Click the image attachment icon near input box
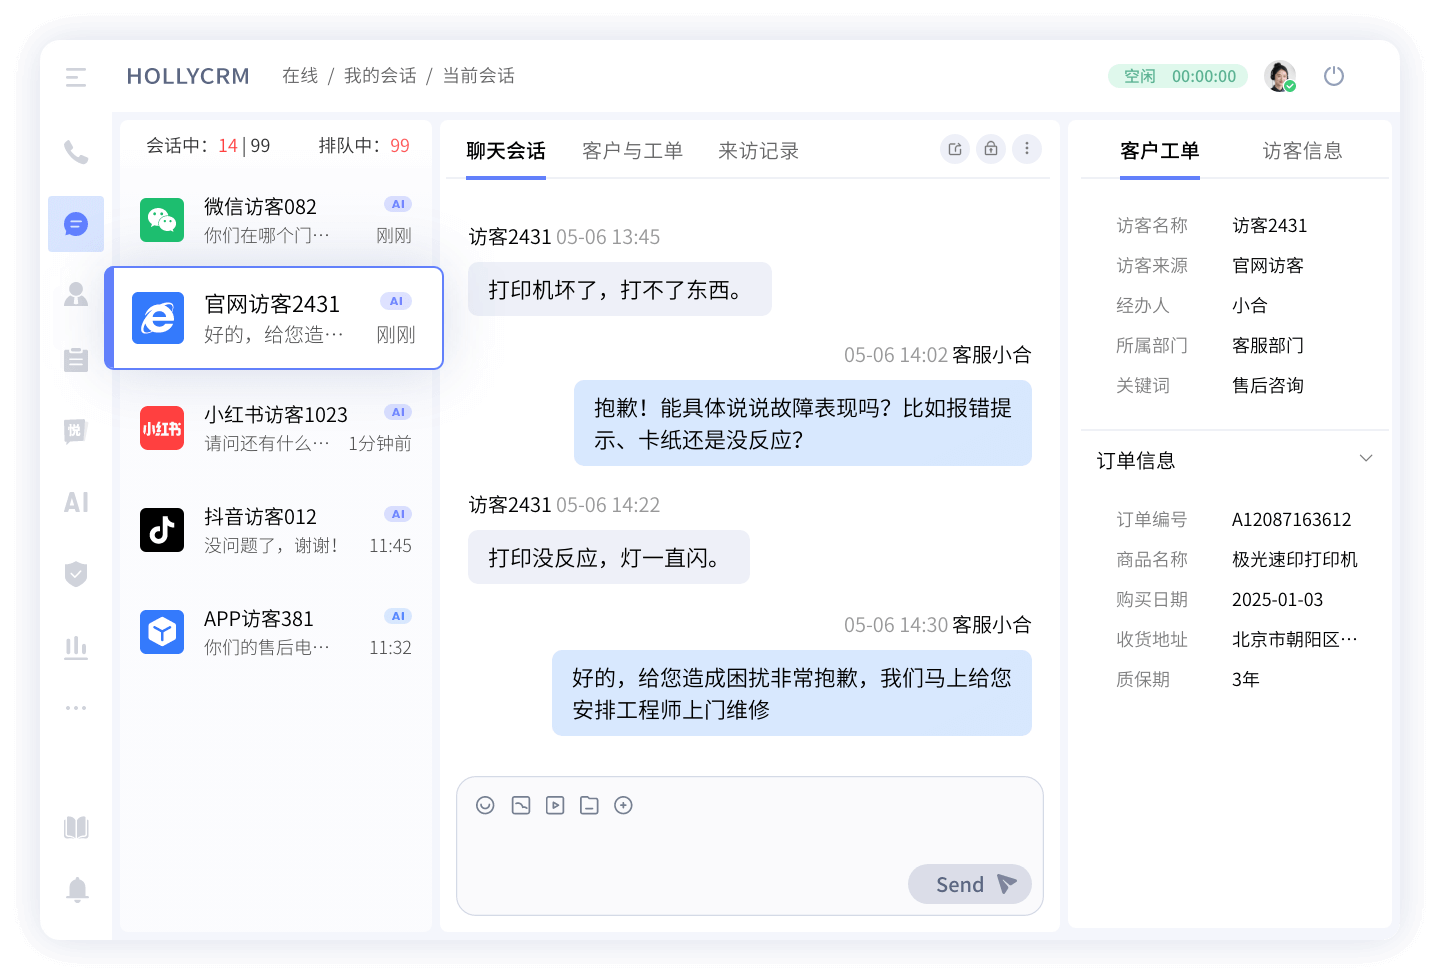 point(520,805)
